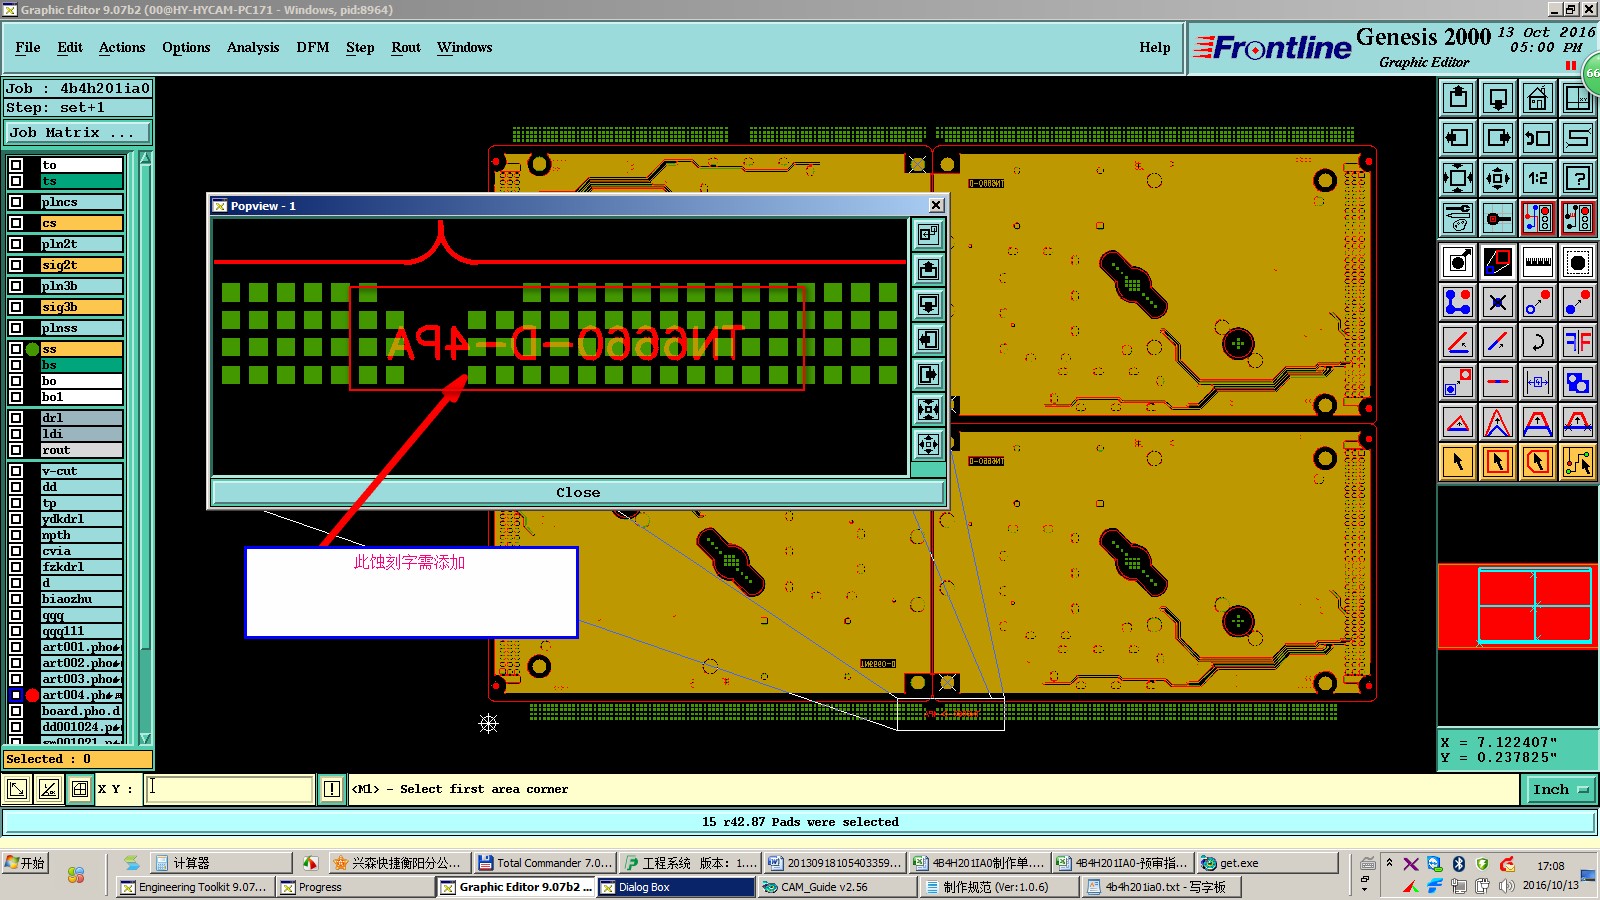
Task: Select the net/route select arrow tool
Action: (x=1578, y=462)
